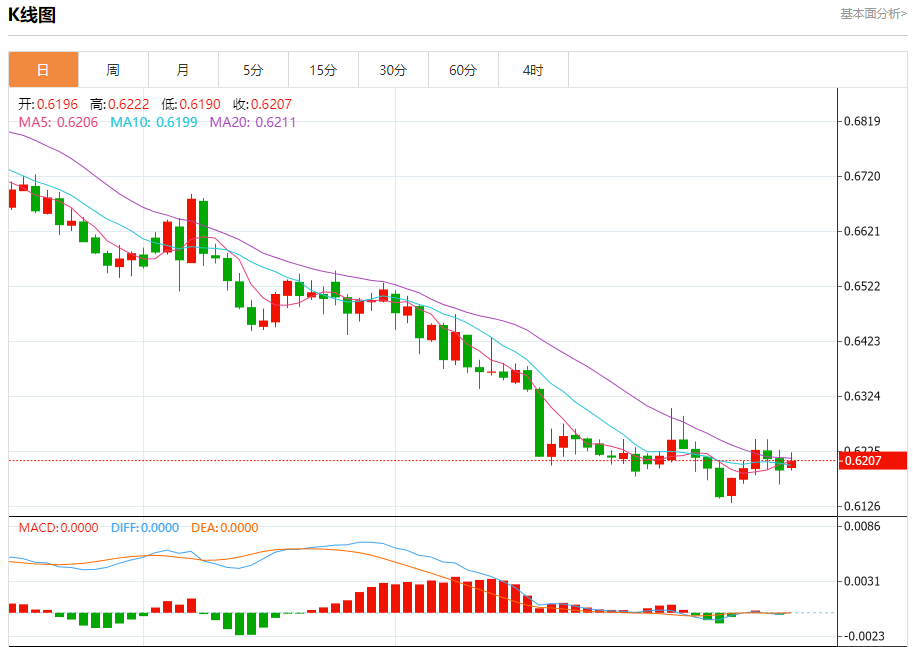Switch to the 周 weekly tab
913x647 pixels.
[x=113, y=70]
